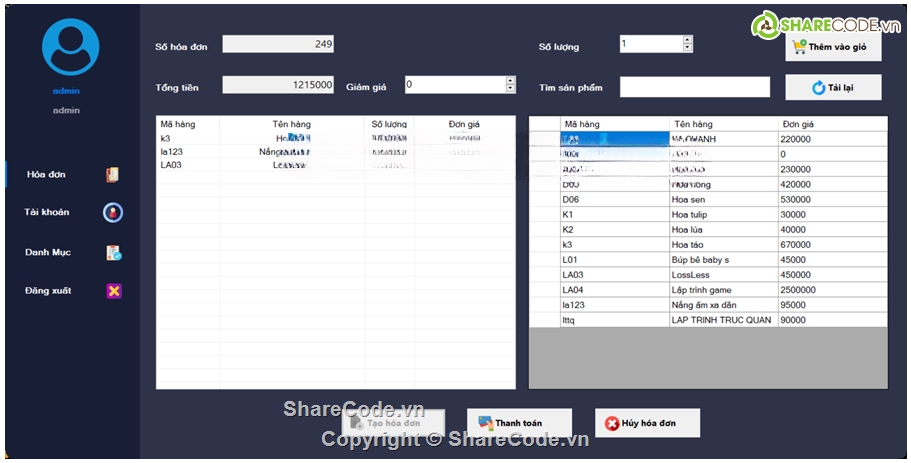Reload the list with Tải lại button
Viewport: 911px width, 463px height.
[x=833, y=88]
